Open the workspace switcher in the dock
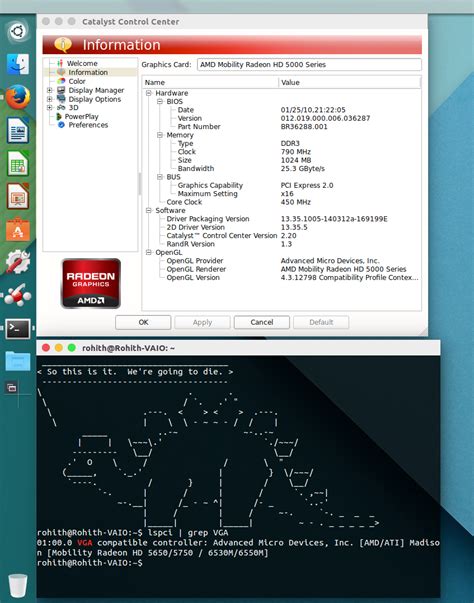 pos(12,388)
